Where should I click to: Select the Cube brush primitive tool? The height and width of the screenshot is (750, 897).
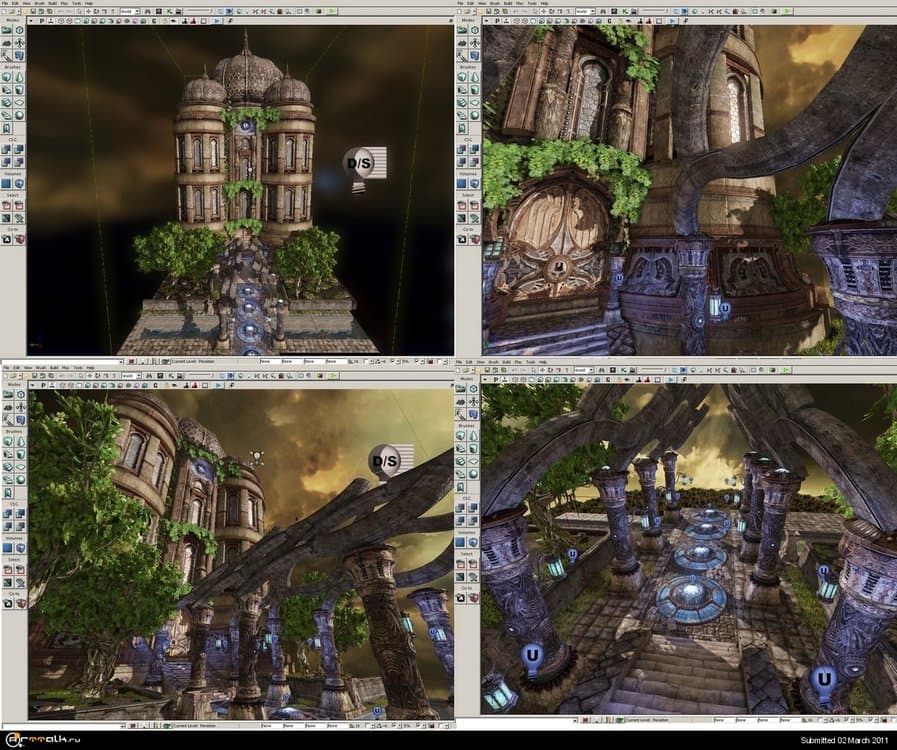(7, 75)
